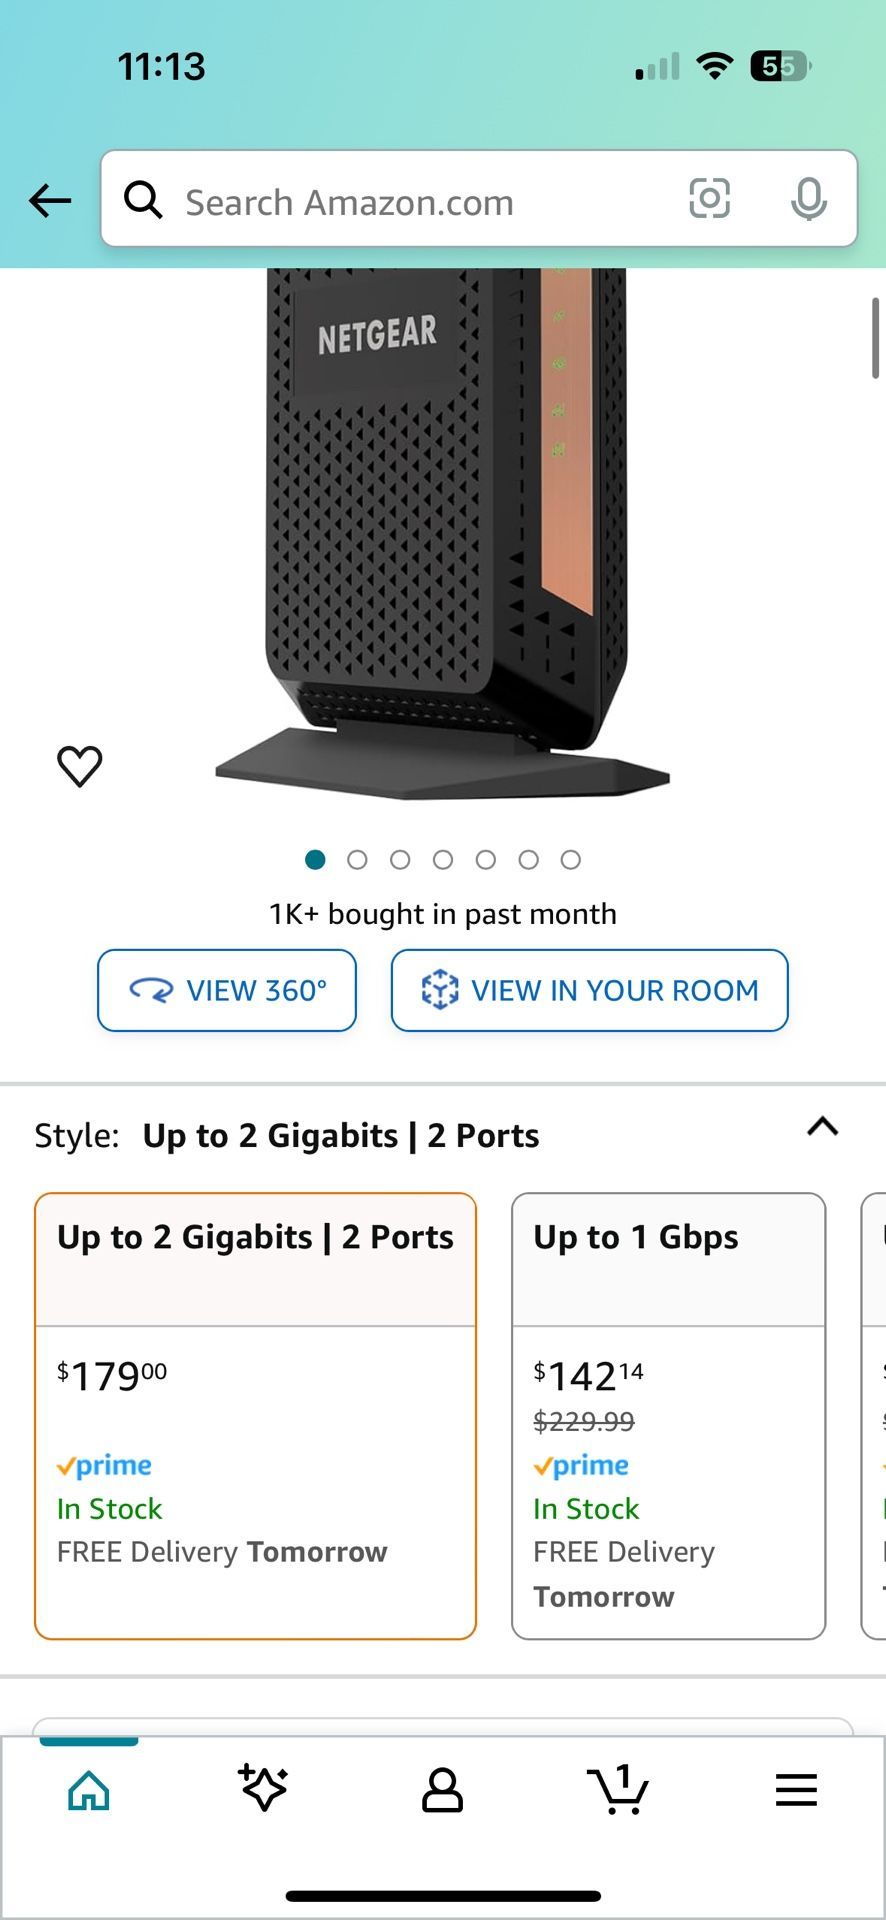Viewport: 886px width, 1920px height.
Task: Open the cart from bottom navigation
Action: pos(620,1790)
